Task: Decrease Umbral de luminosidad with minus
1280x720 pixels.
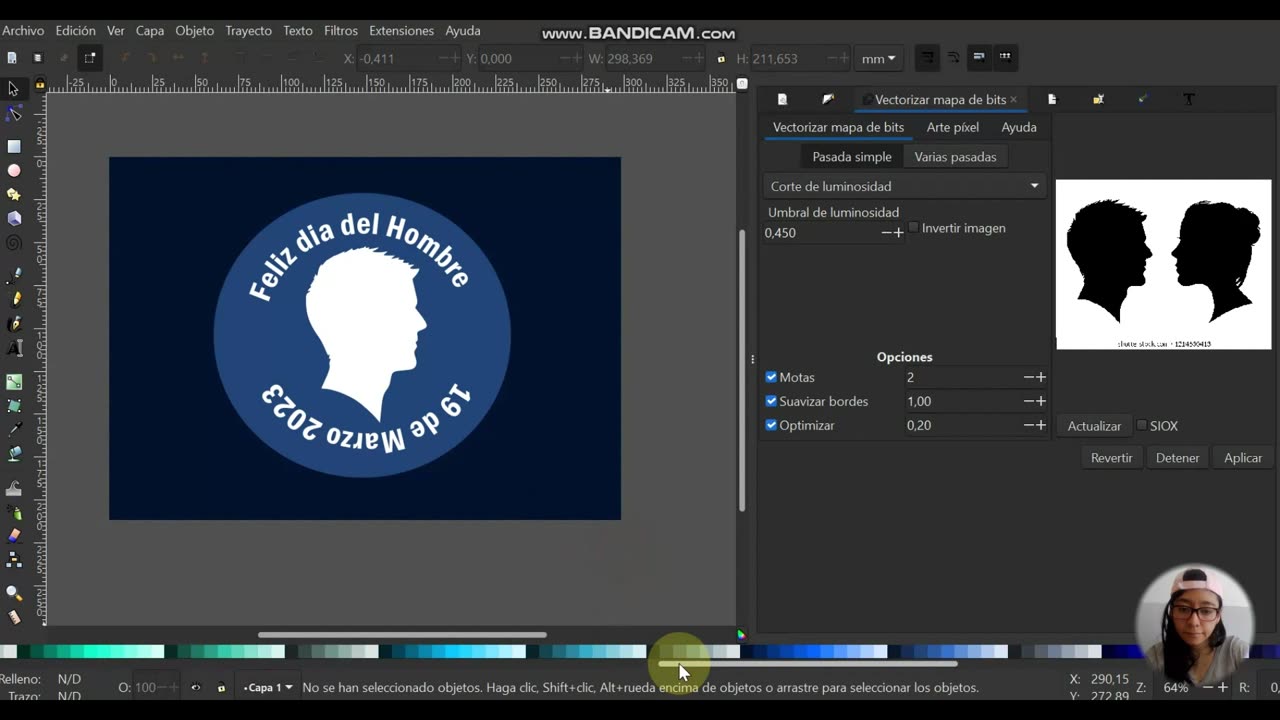Action: click(x=886, y=233)
